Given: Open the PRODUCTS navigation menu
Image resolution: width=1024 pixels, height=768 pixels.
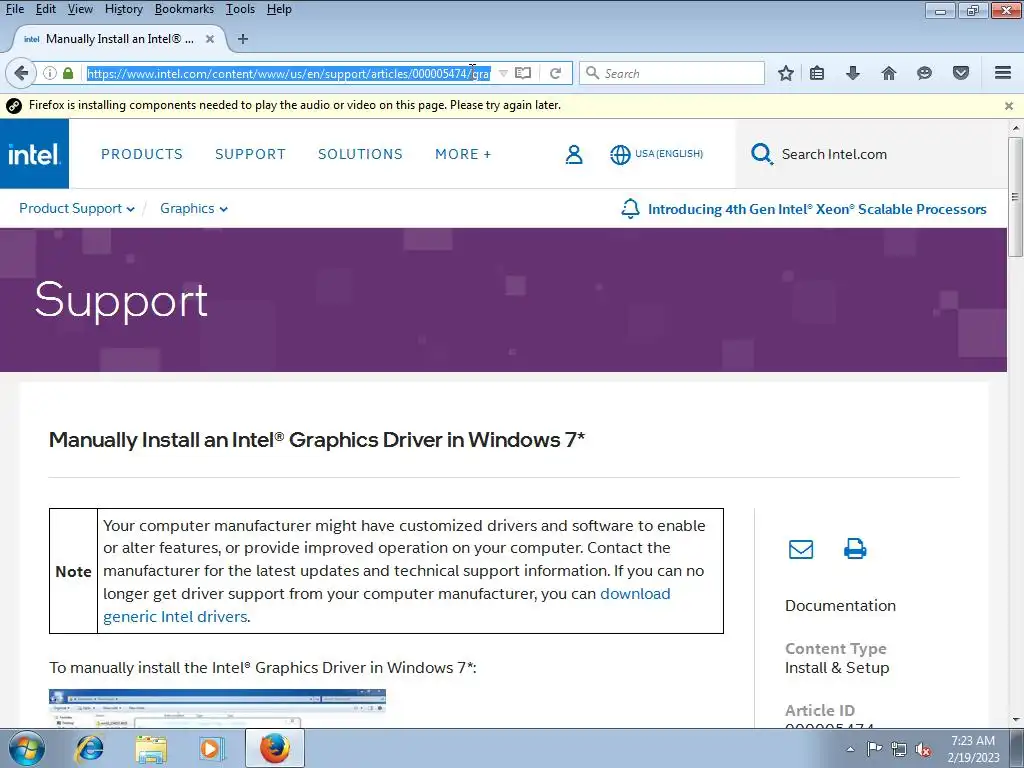Looking at the screenshot, I should click(x=142, y=154).
